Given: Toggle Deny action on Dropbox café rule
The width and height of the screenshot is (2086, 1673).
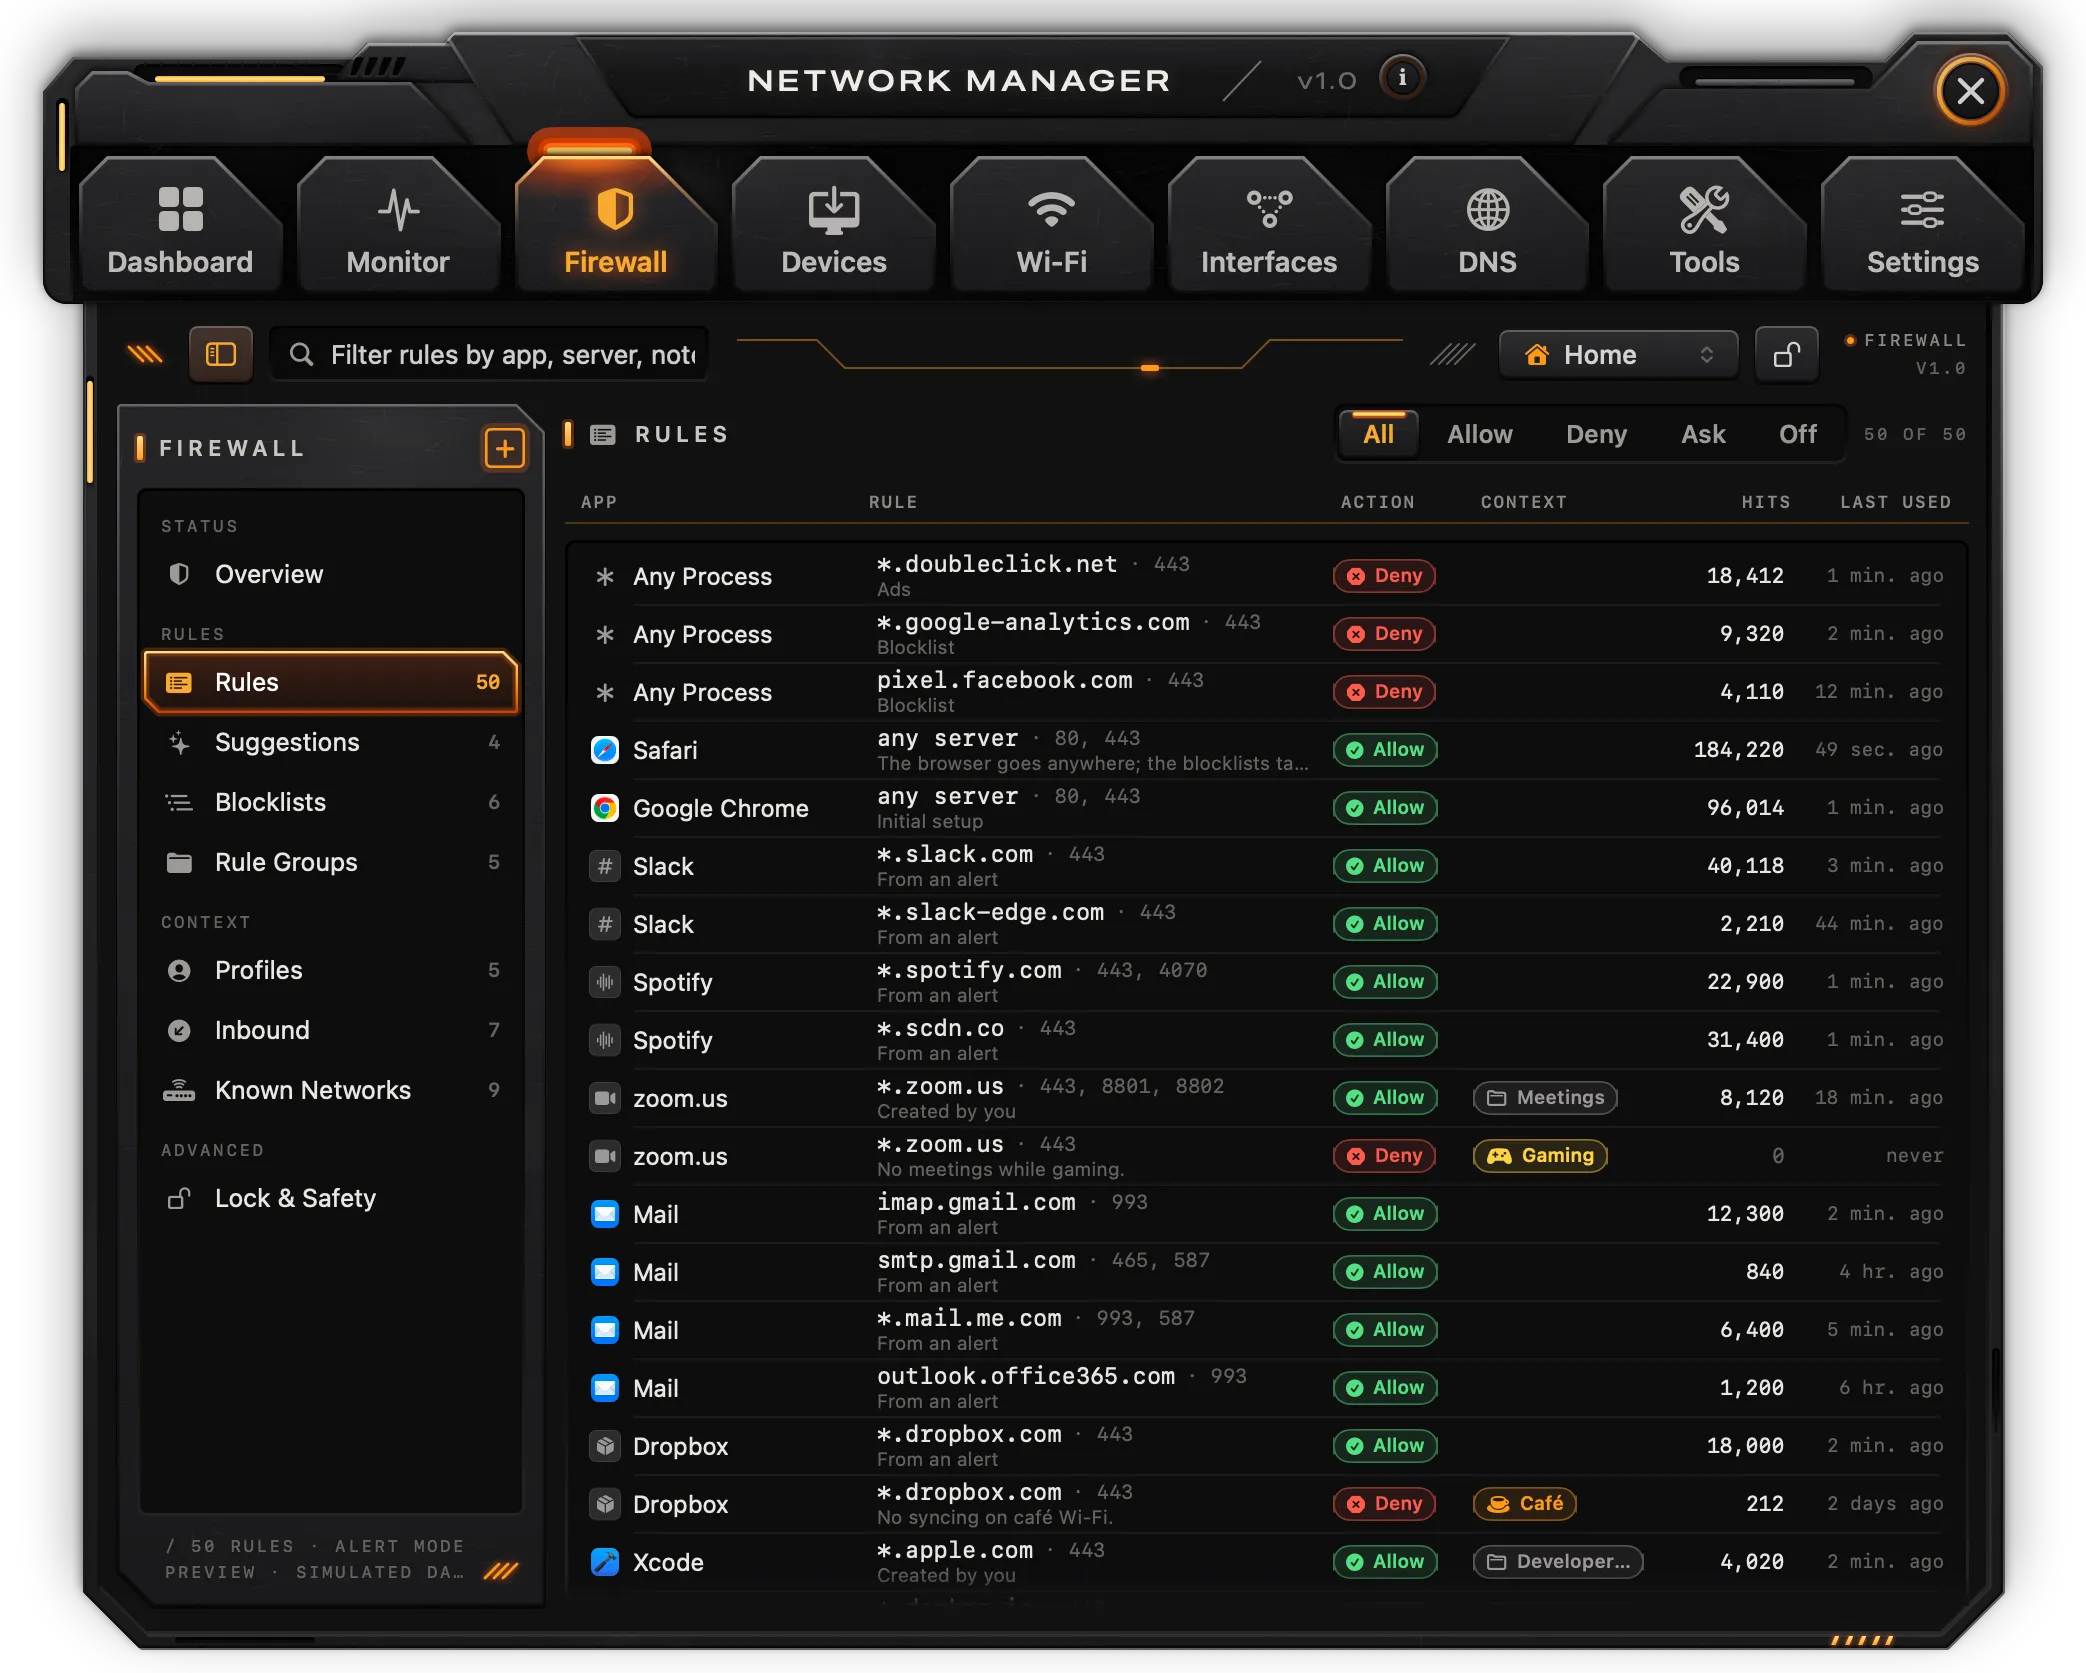Looking at the screenshot, I should 1384,1503.
